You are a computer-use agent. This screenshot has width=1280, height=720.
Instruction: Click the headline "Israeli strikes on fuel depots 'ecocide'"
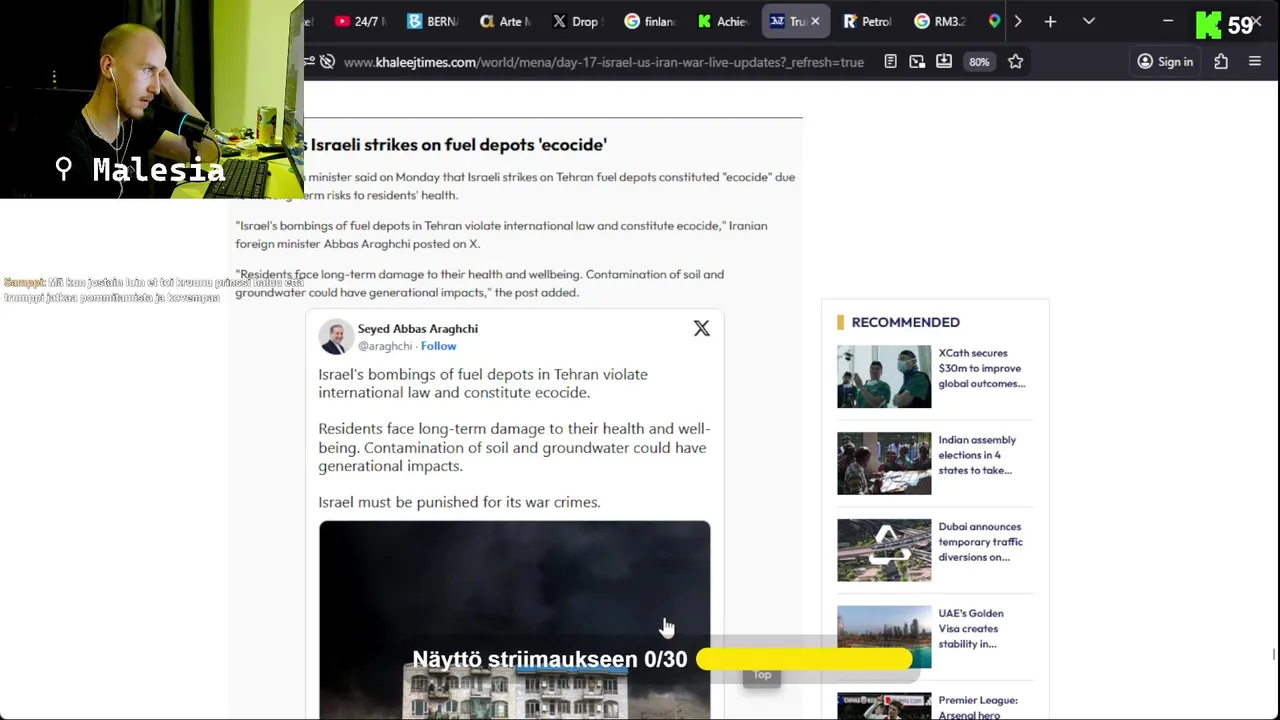[x=458, y=145]
